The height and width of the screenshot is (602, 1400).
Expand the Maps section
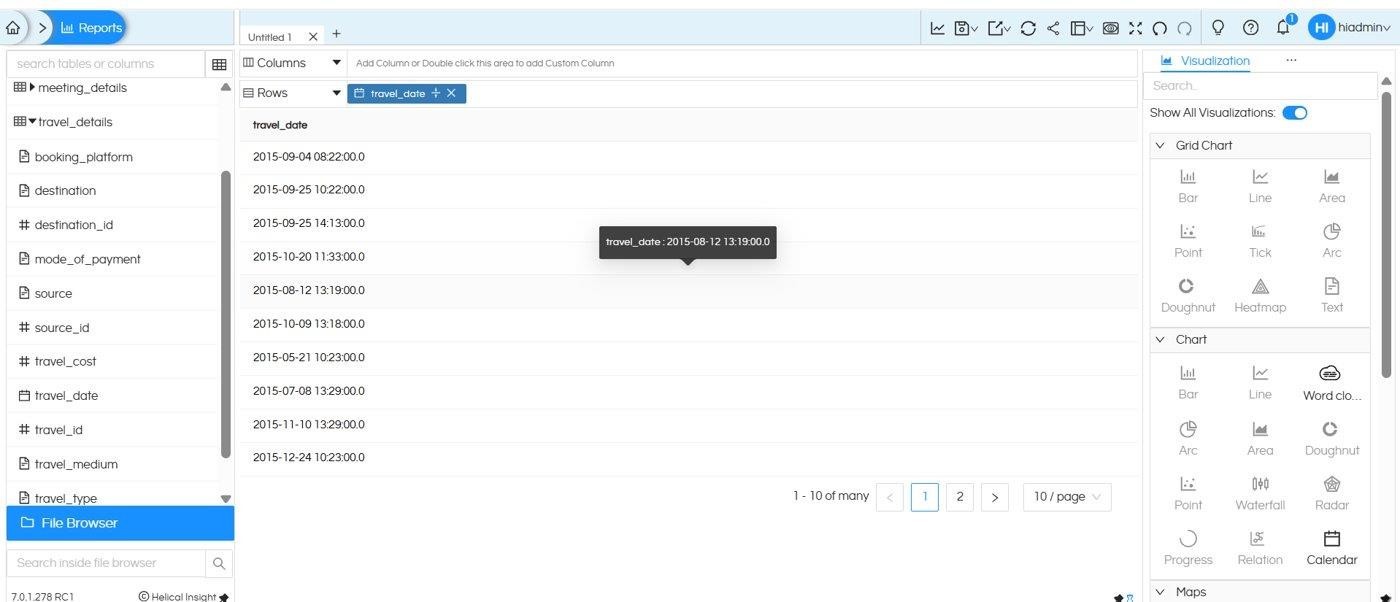pos(1160,592)
